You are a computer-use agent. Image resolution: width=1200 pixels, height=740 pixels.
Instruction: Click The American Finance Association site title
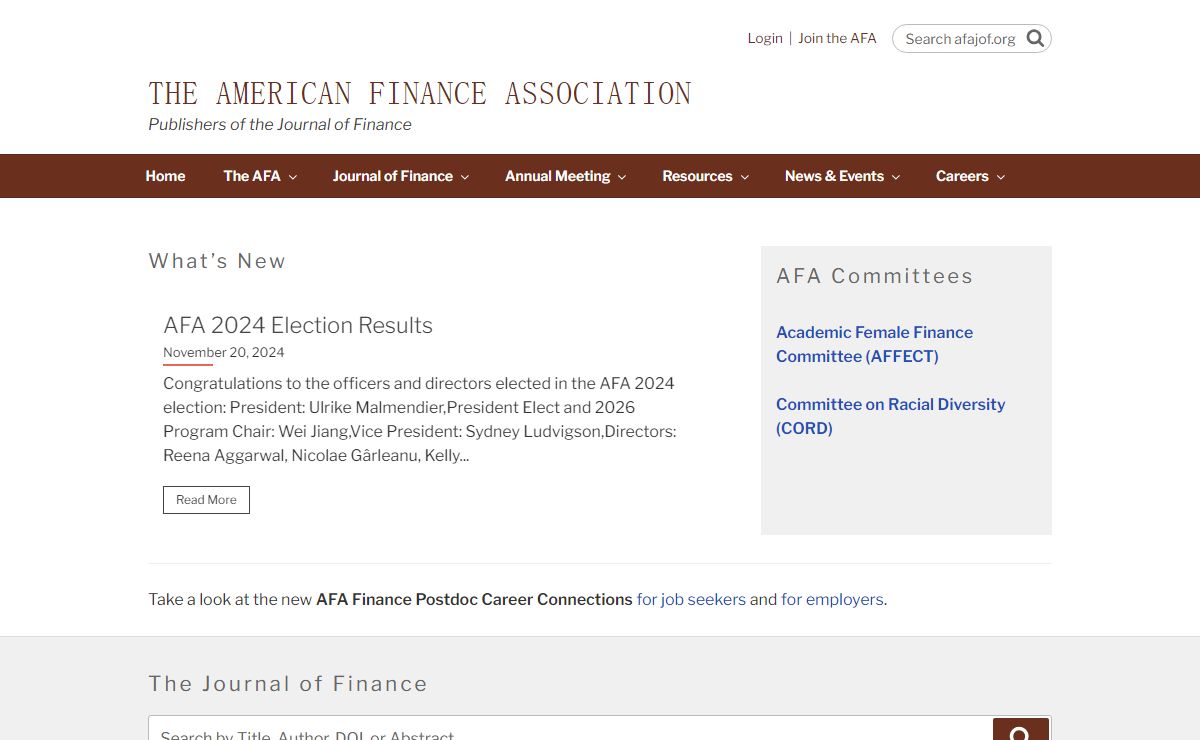point(420,94)
